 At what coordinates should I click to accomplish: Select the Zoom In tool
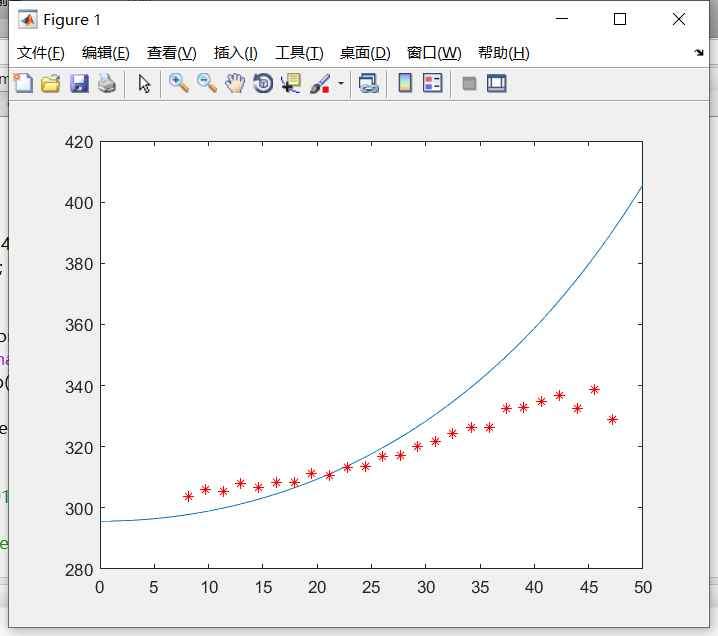(179, 84)
